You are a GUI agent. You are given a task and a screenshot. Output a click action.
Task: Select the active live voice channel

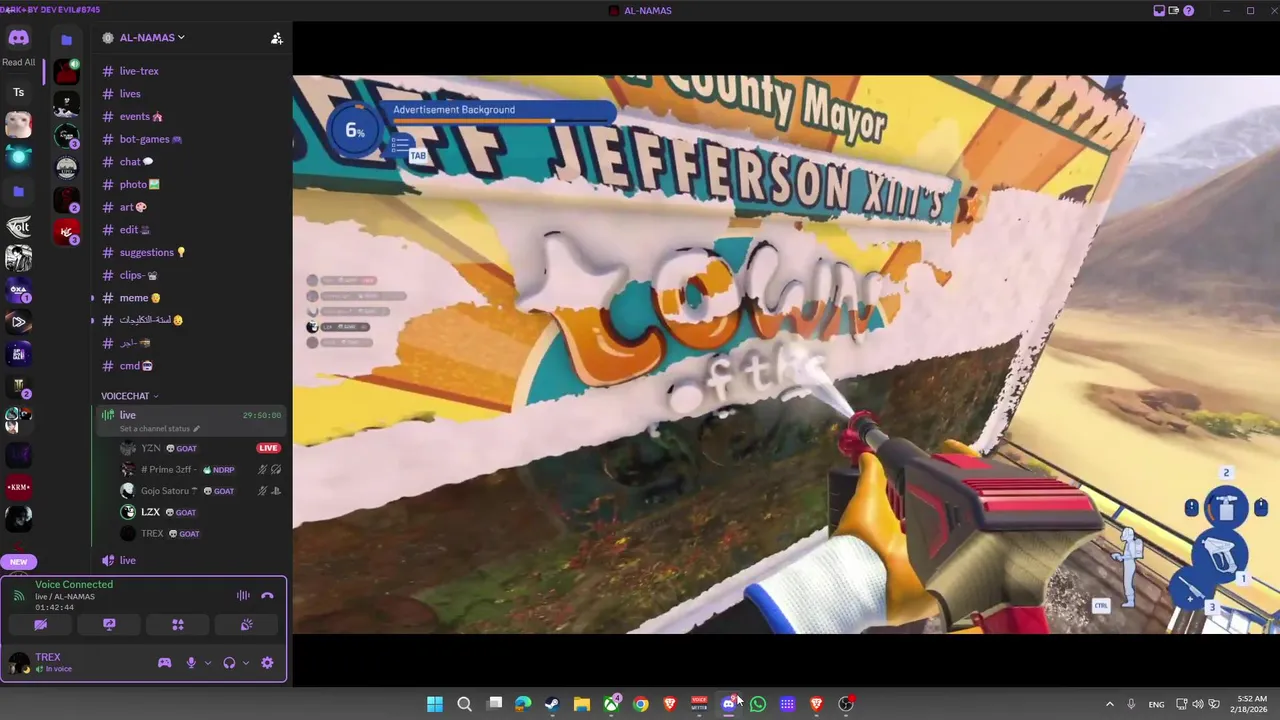click(190, 421)
